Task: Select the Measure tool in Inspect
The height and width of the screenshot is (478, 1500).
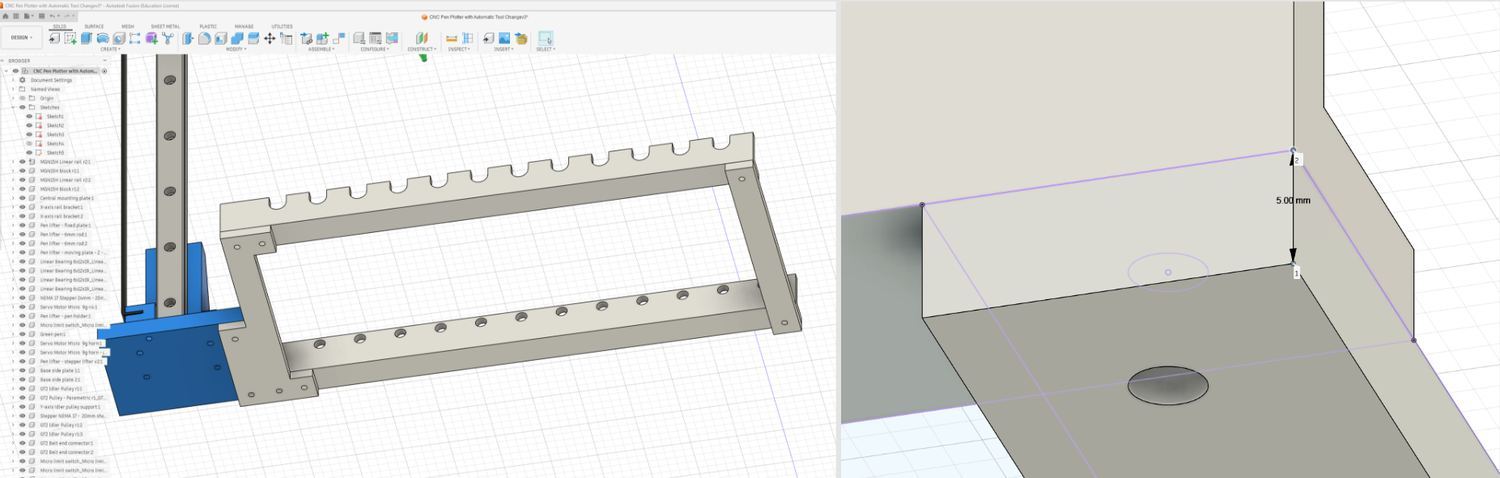Action: pos(451,38)
